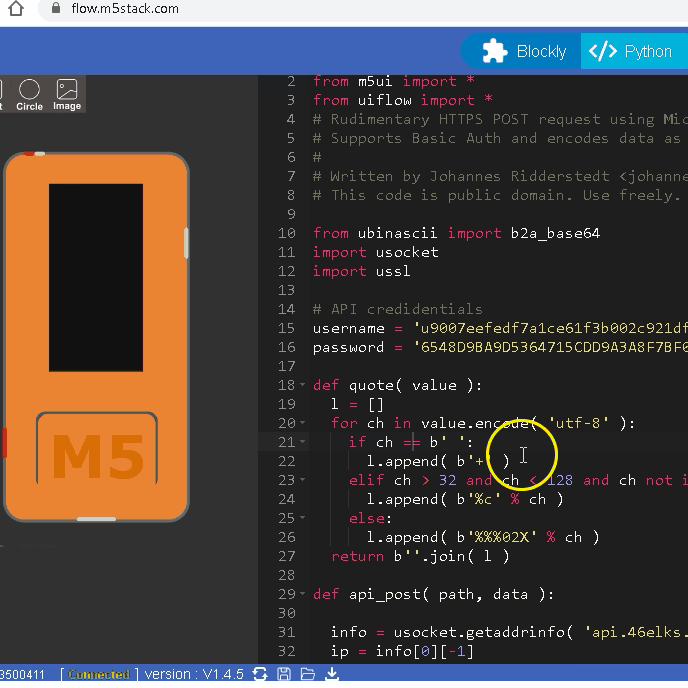Click the '%%%02X' format string on line 26

pyautogui.click(x=502, y=537)
